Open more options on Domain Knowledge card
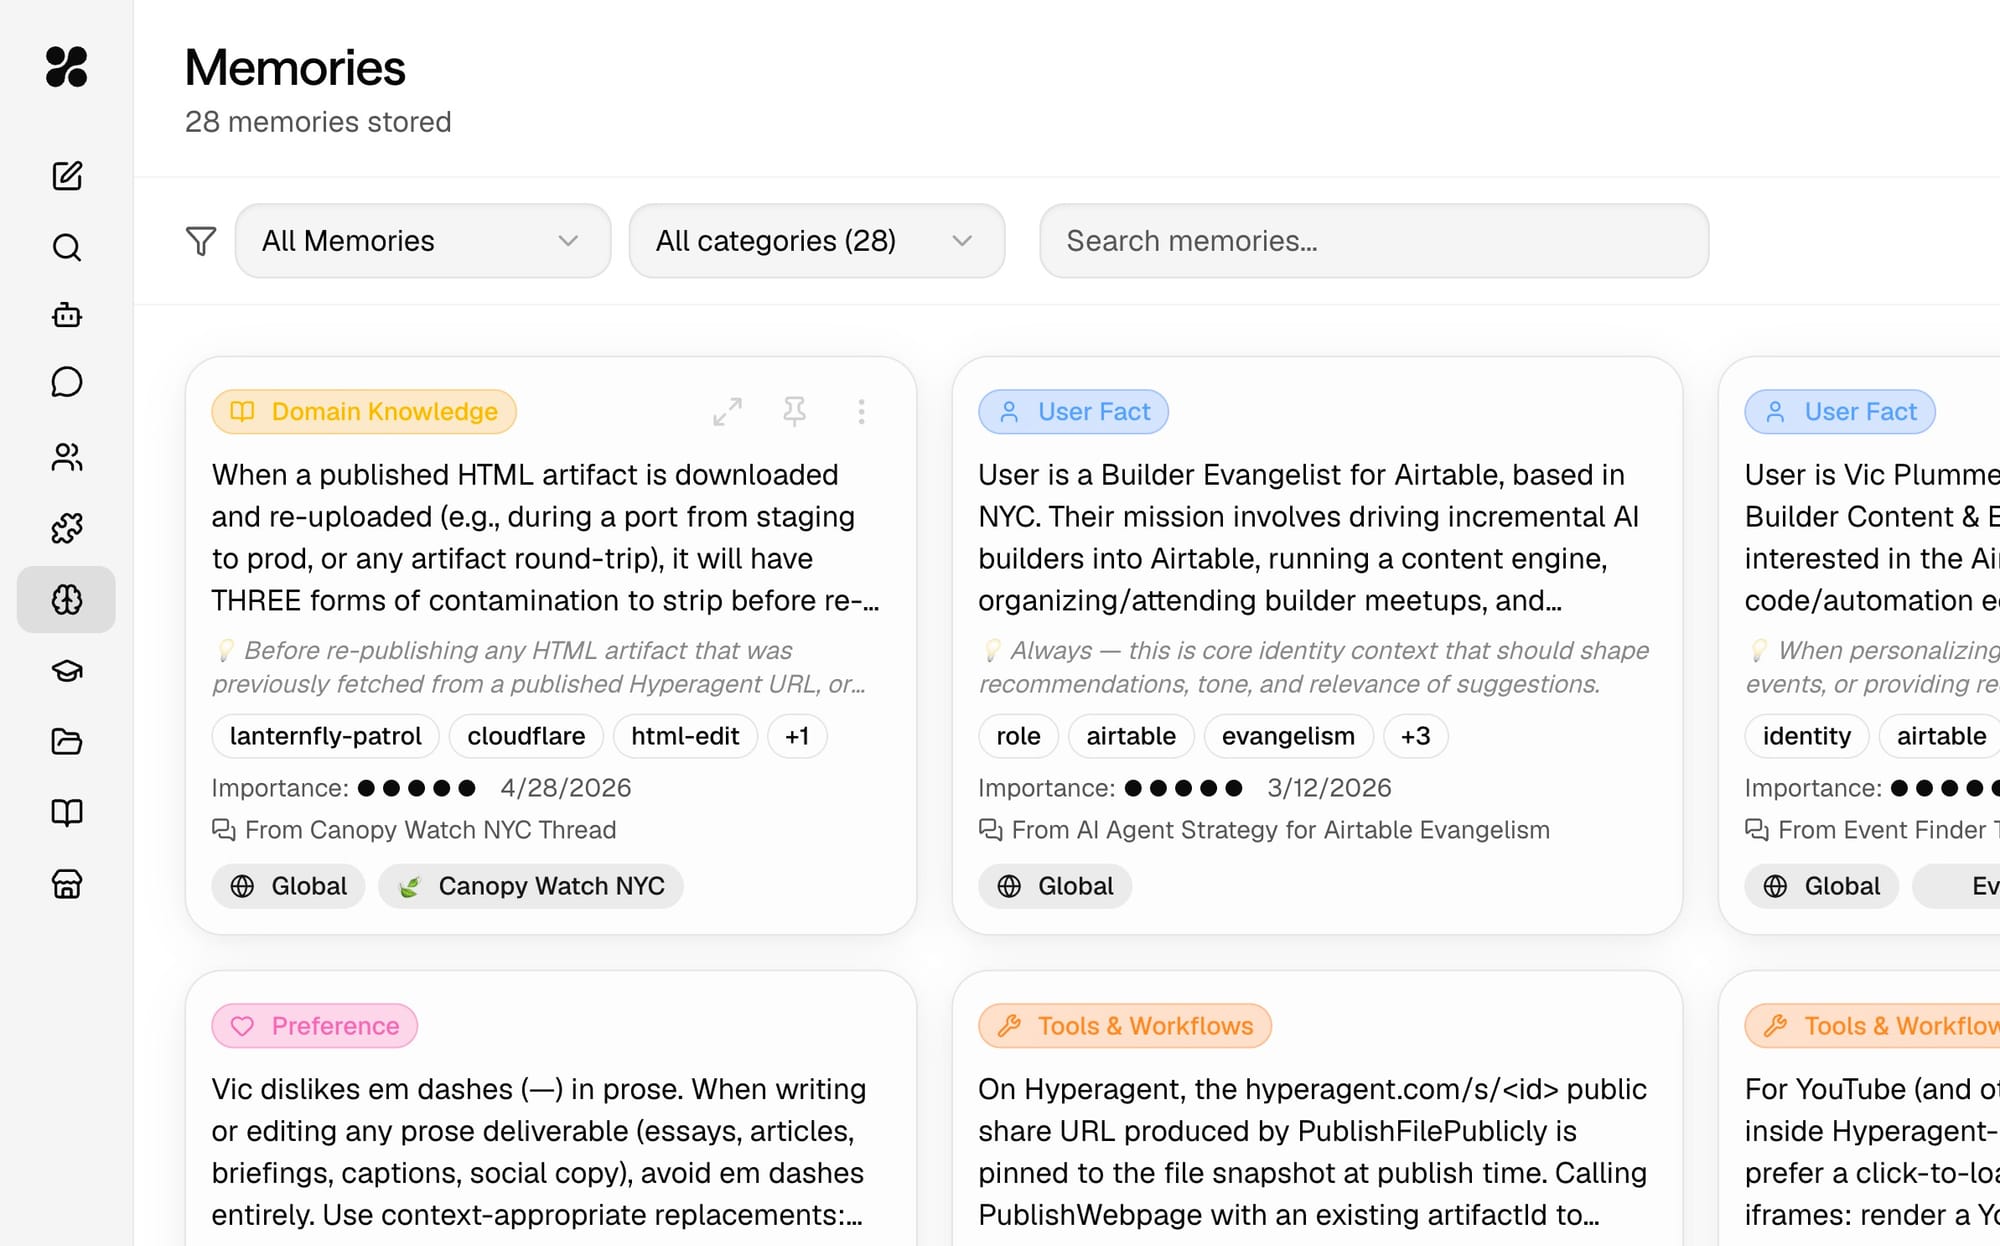Screen dimensions: 2000x1246 point(861,412)
